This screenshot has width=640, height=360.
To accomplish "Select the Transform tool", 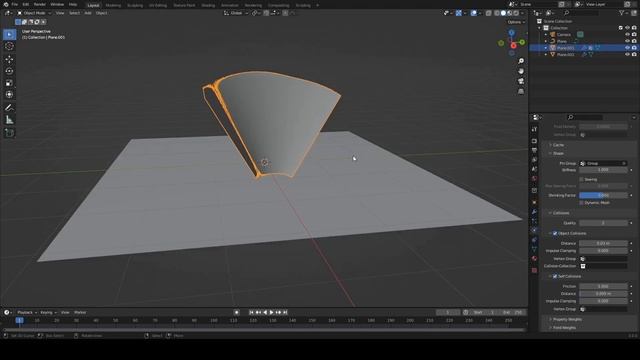I will tap(9, 95).
